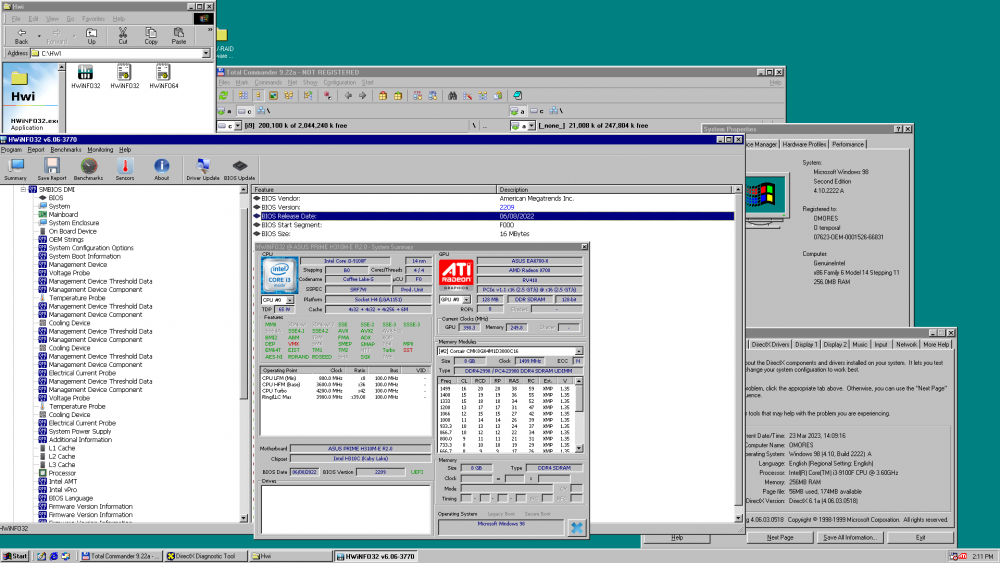Select Processor tree item
This screenshot has height=563, width=1000.
click(x=62, y=473)
